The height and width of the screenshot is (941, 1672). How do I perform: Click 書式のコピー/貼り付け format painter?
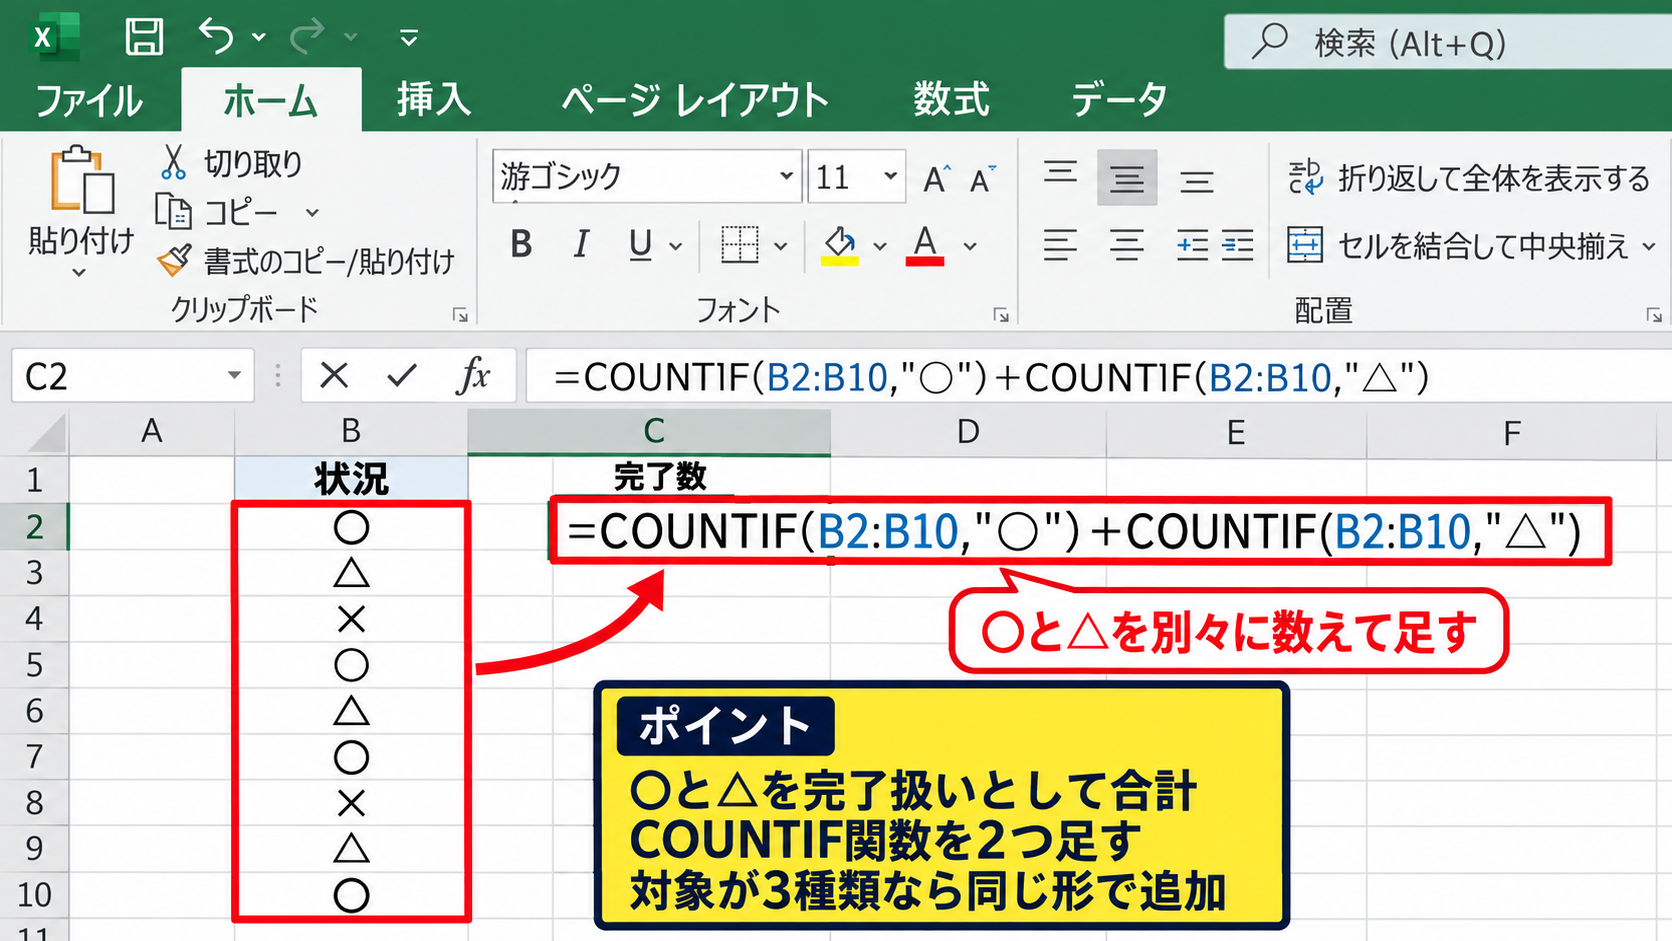pyautogui.click(x=306, y=261)
